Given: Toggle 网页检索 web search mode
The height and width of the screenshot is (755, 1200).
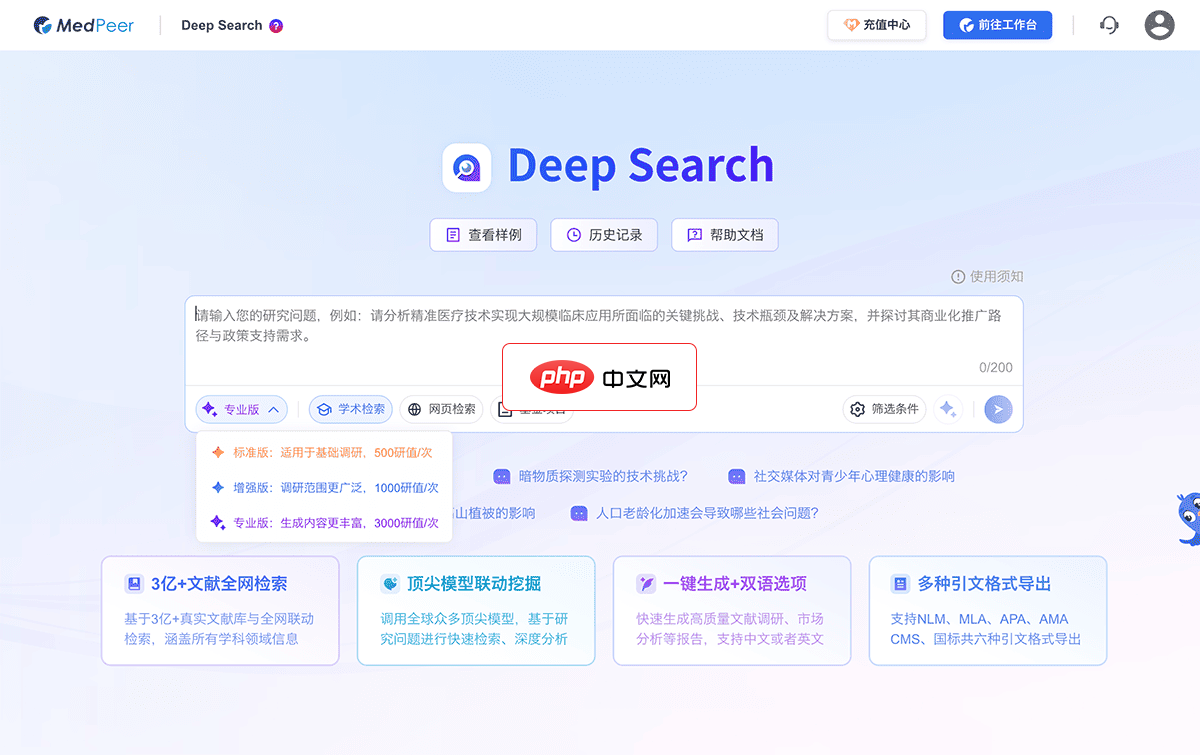Looking at the screenshot, I should pyautogui.click(x=441, y=409).
